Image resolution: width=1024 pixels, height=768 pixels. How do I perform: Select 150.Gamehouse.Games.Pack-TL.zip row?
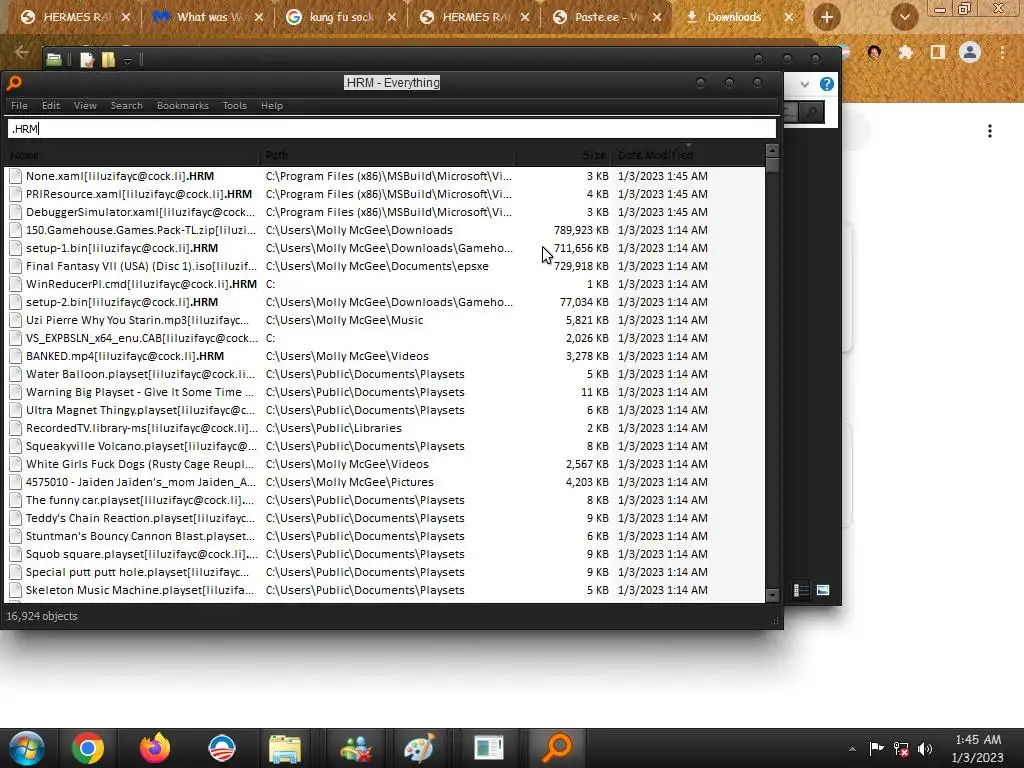[x=385, y=230]
